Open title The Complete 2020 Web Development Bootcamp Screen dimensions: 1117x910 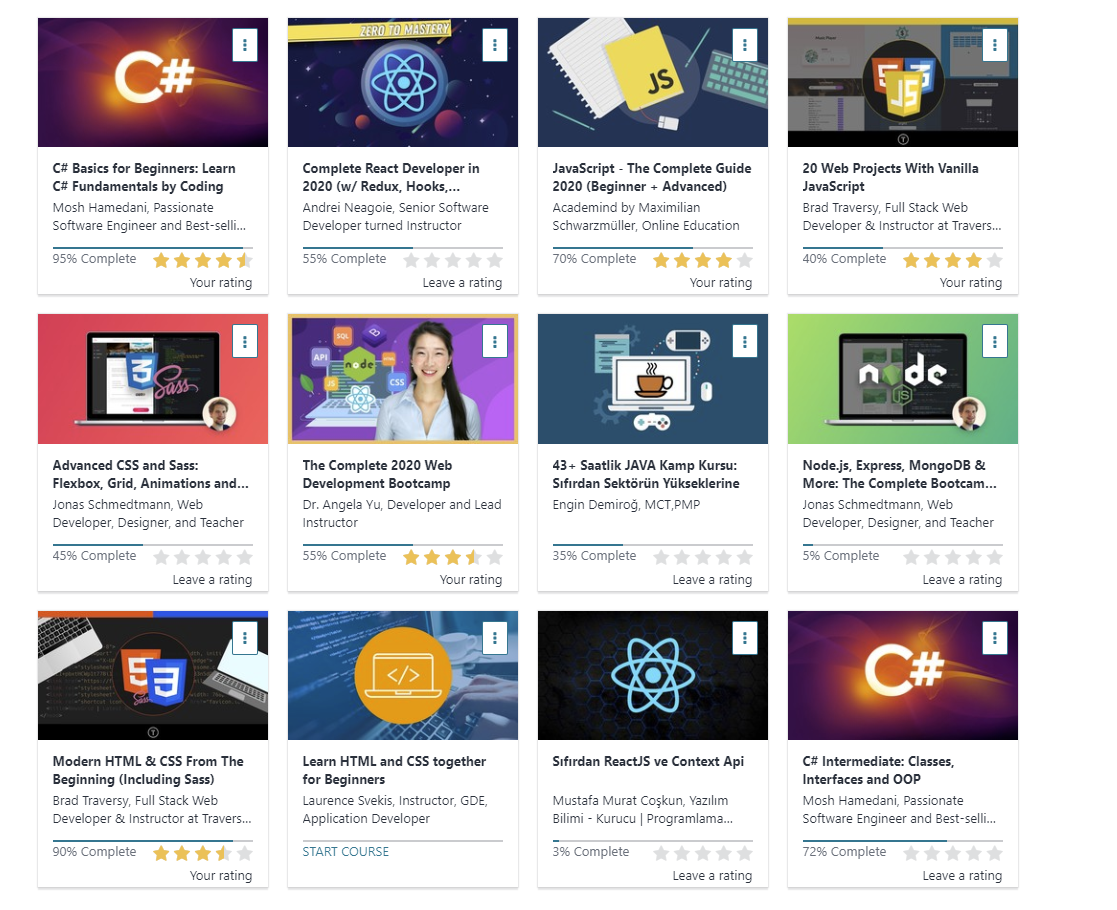click(x=378, y=475)
